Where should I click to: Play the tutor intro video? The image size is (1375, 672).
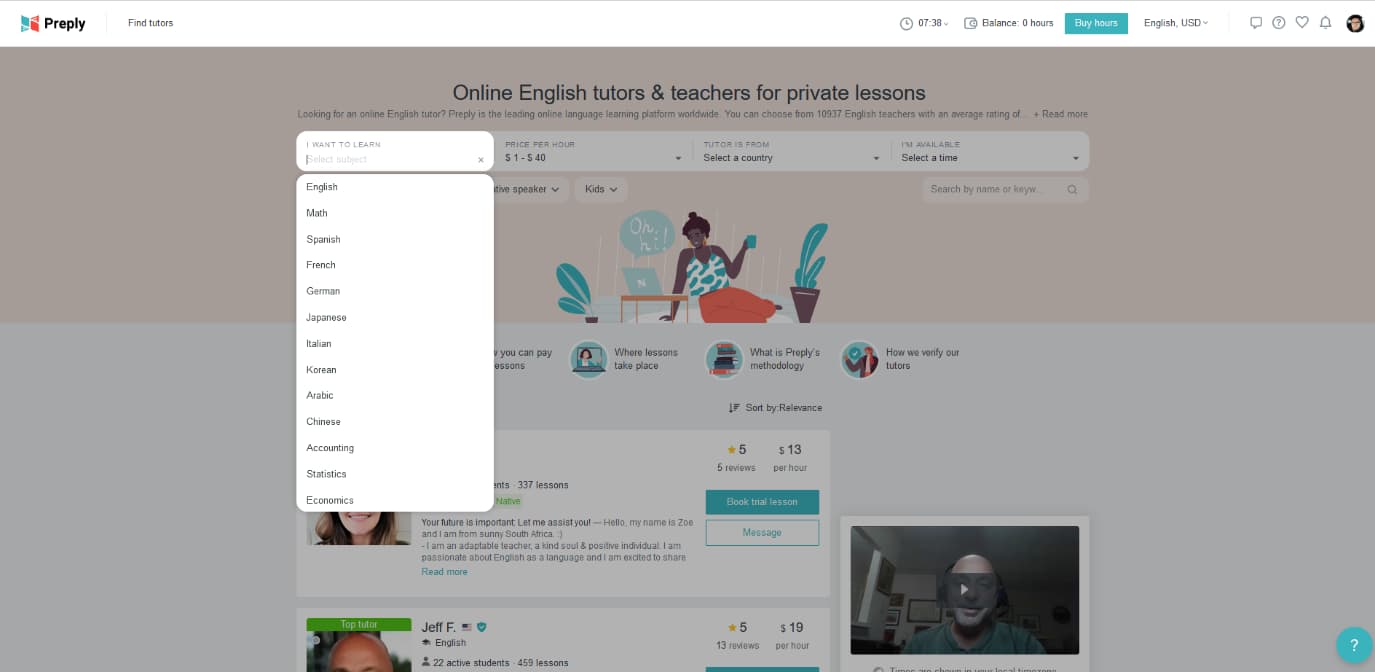tap(964, 589)
